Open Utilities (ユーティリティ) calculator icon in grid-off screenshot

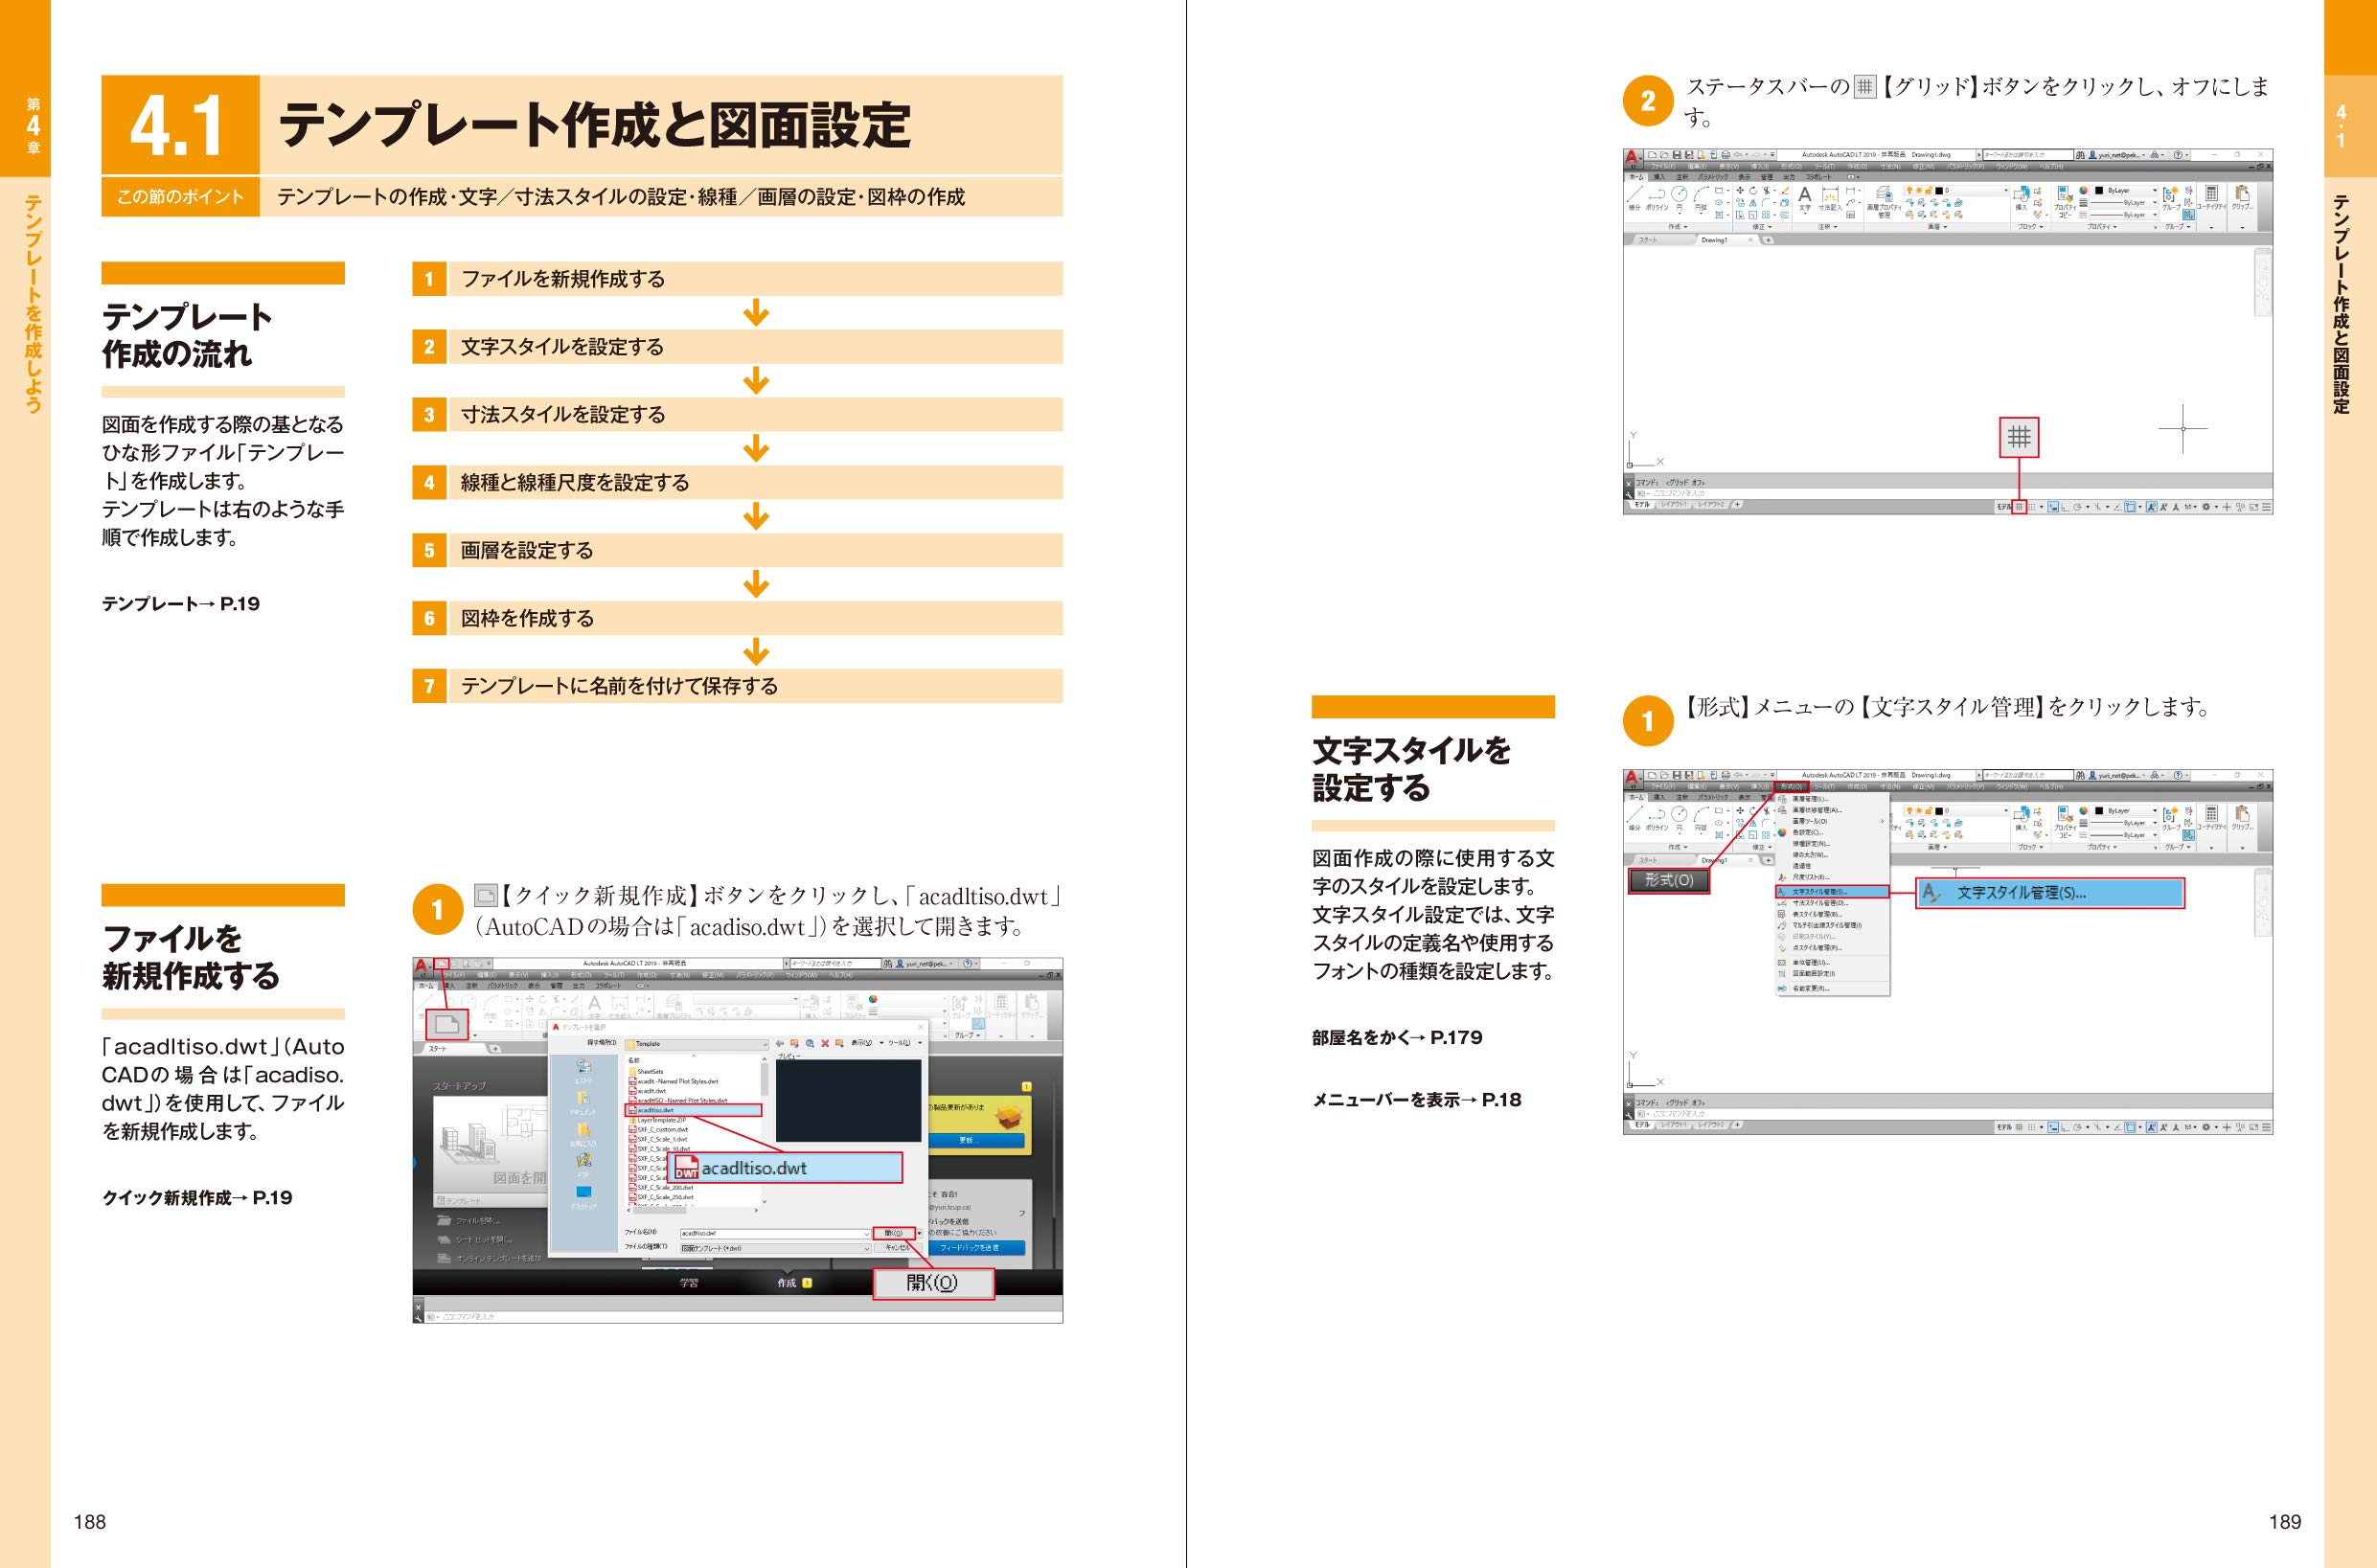click(2212, 196)
